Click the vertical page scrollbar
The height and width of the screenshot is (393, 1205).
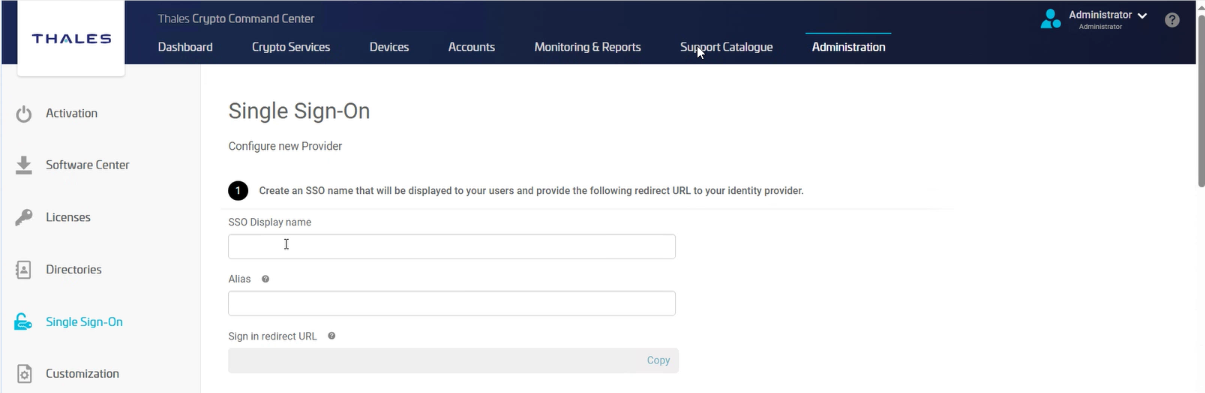(x=1200, y=100)
